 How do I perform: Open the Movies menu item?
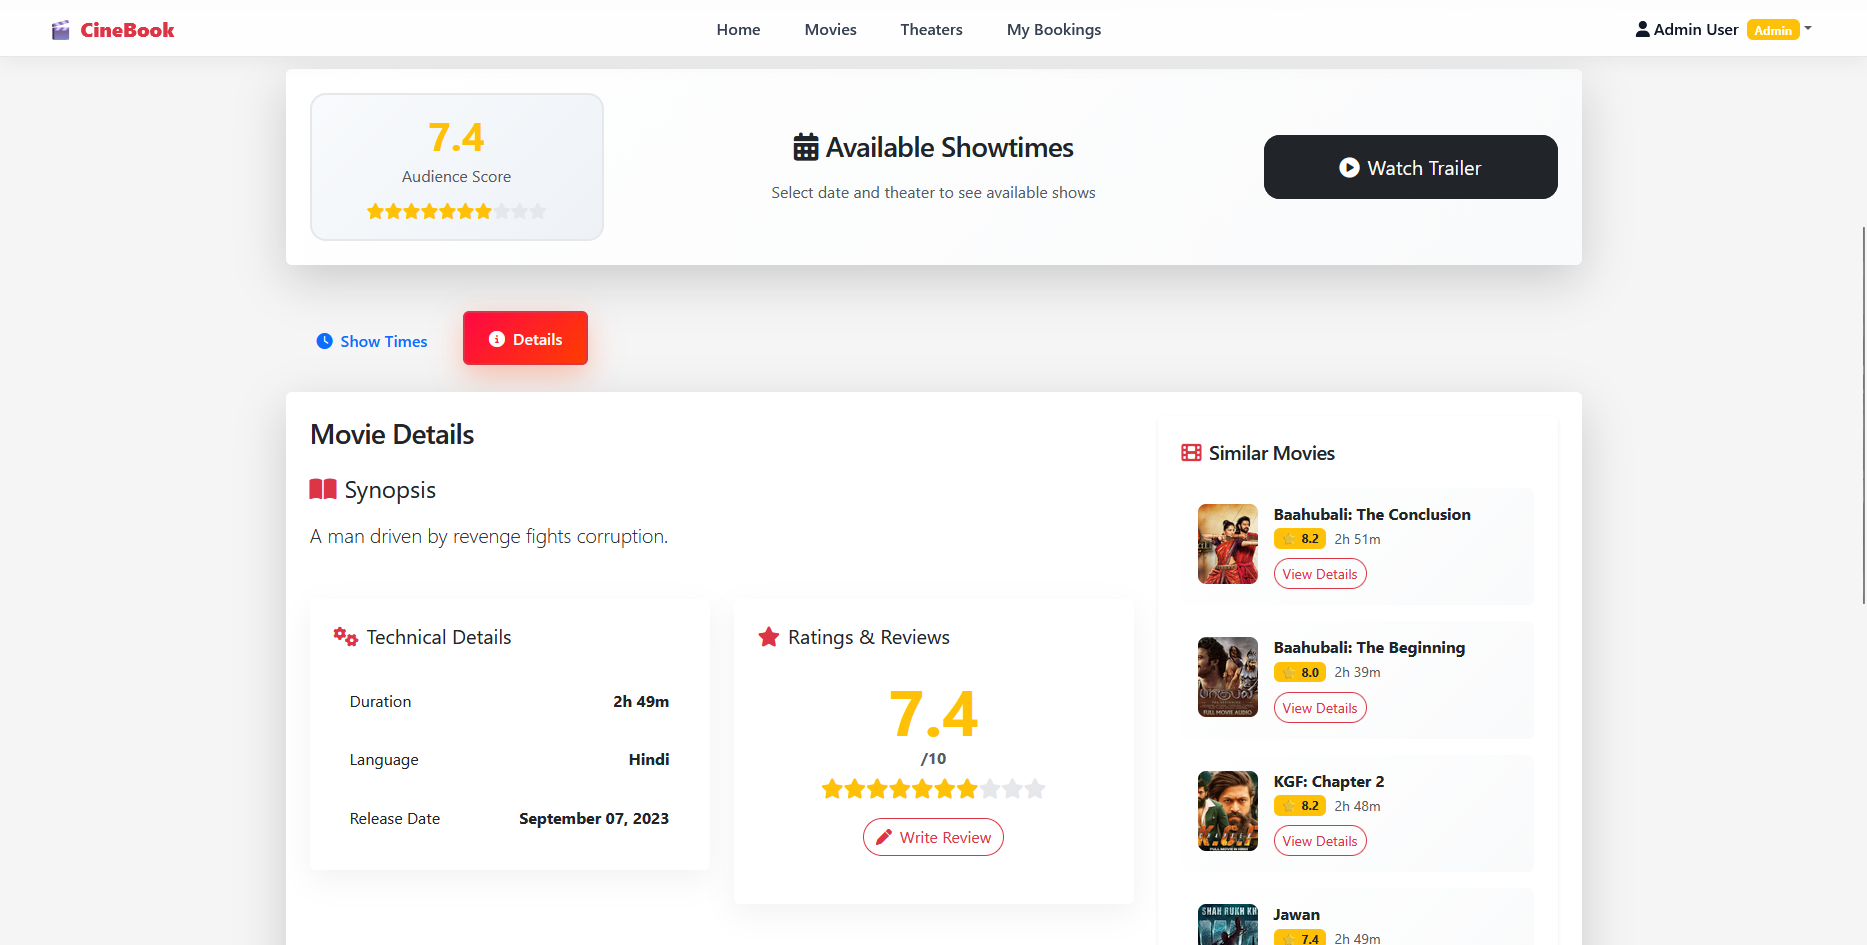[830, 30]
